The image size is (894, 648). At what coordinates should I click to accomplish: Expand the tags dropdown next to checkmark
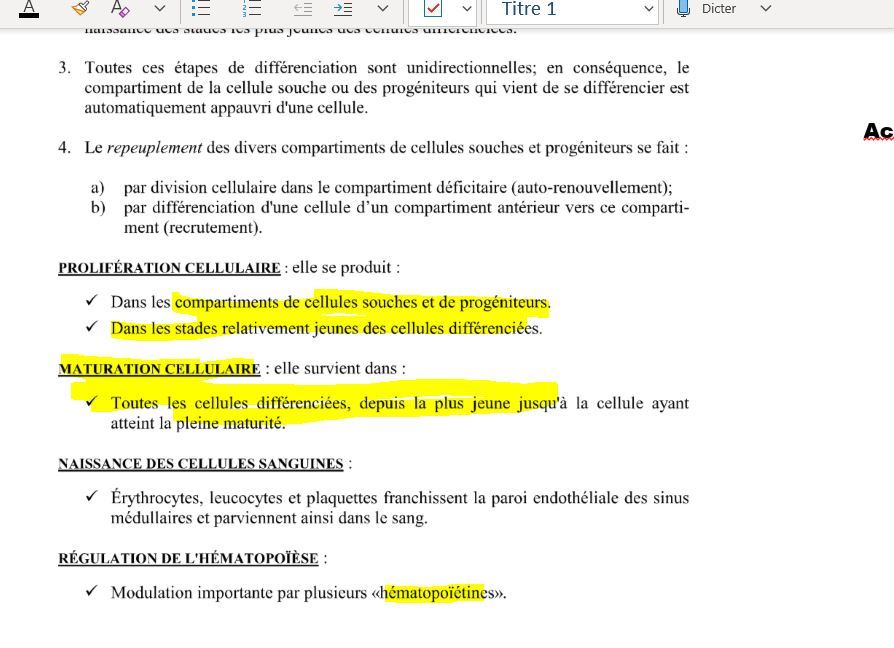[467, 9]
